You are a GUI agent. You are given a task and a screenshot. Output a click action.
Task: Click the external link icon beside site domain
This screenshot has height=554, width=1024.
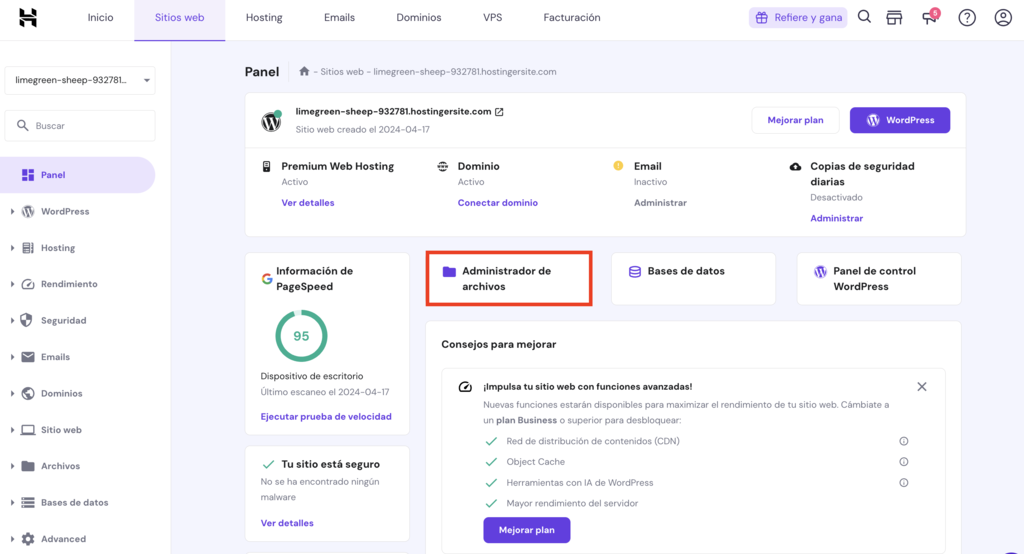[500, 112]
